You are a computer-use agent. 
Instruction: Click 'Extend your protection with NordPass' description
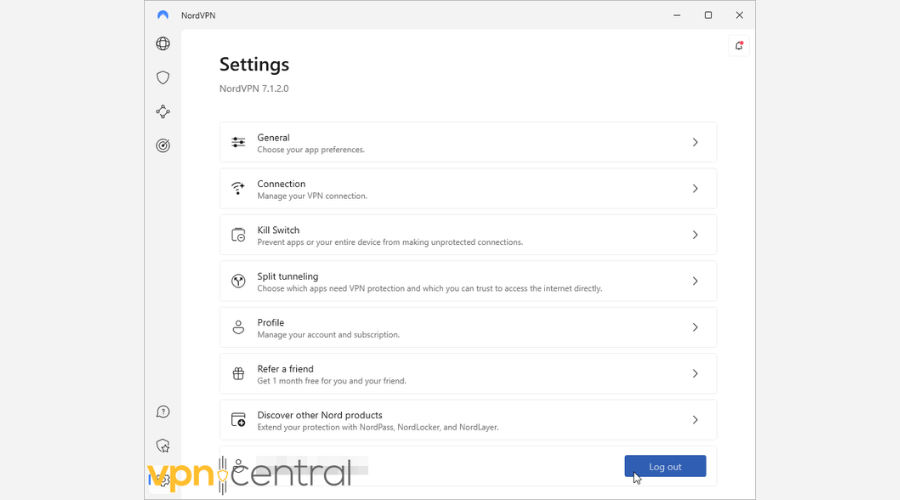click(378, 427)
